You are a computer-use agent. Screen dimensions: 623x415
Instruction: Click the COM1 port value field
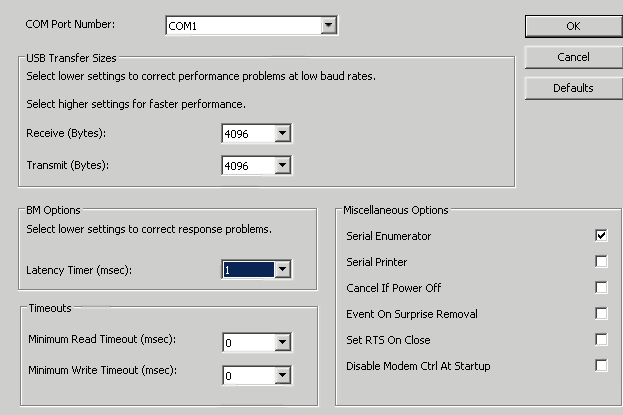[x=244, y=26]
